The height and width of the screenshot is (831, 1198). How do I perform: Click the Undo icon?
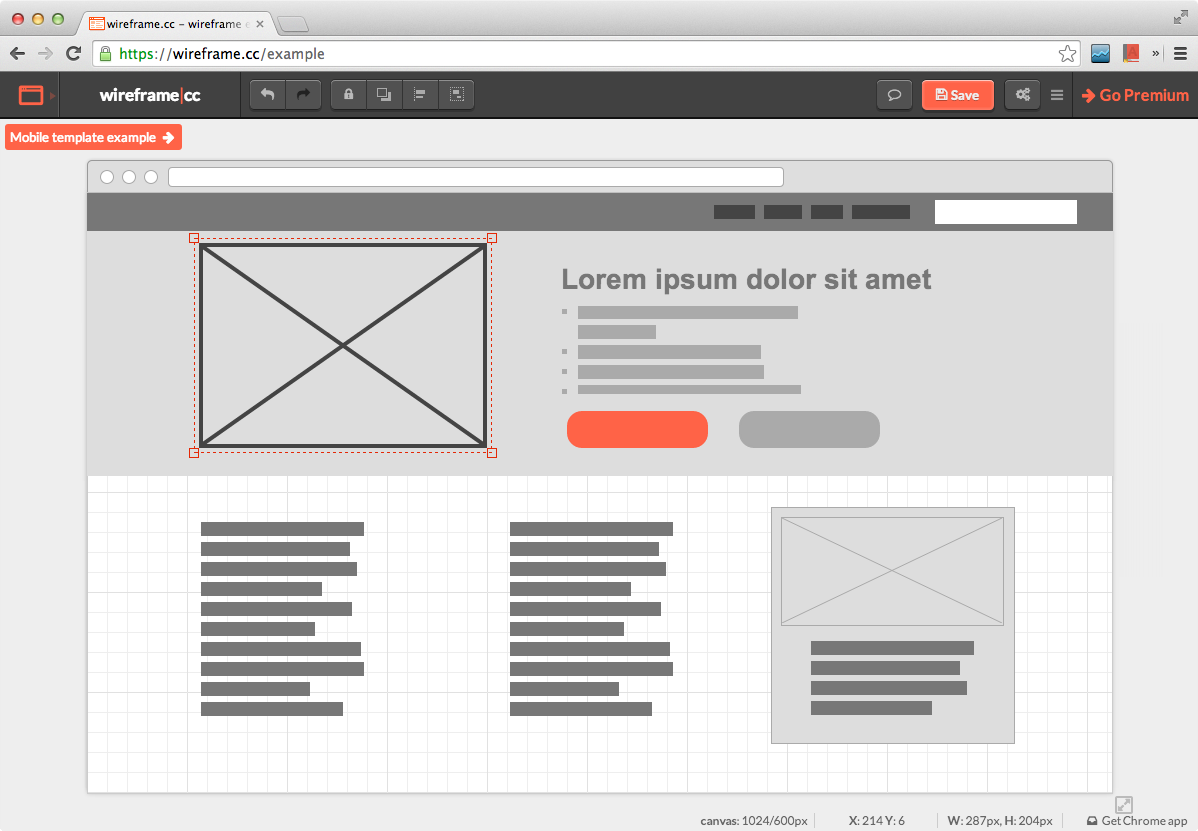click(267, 94)
